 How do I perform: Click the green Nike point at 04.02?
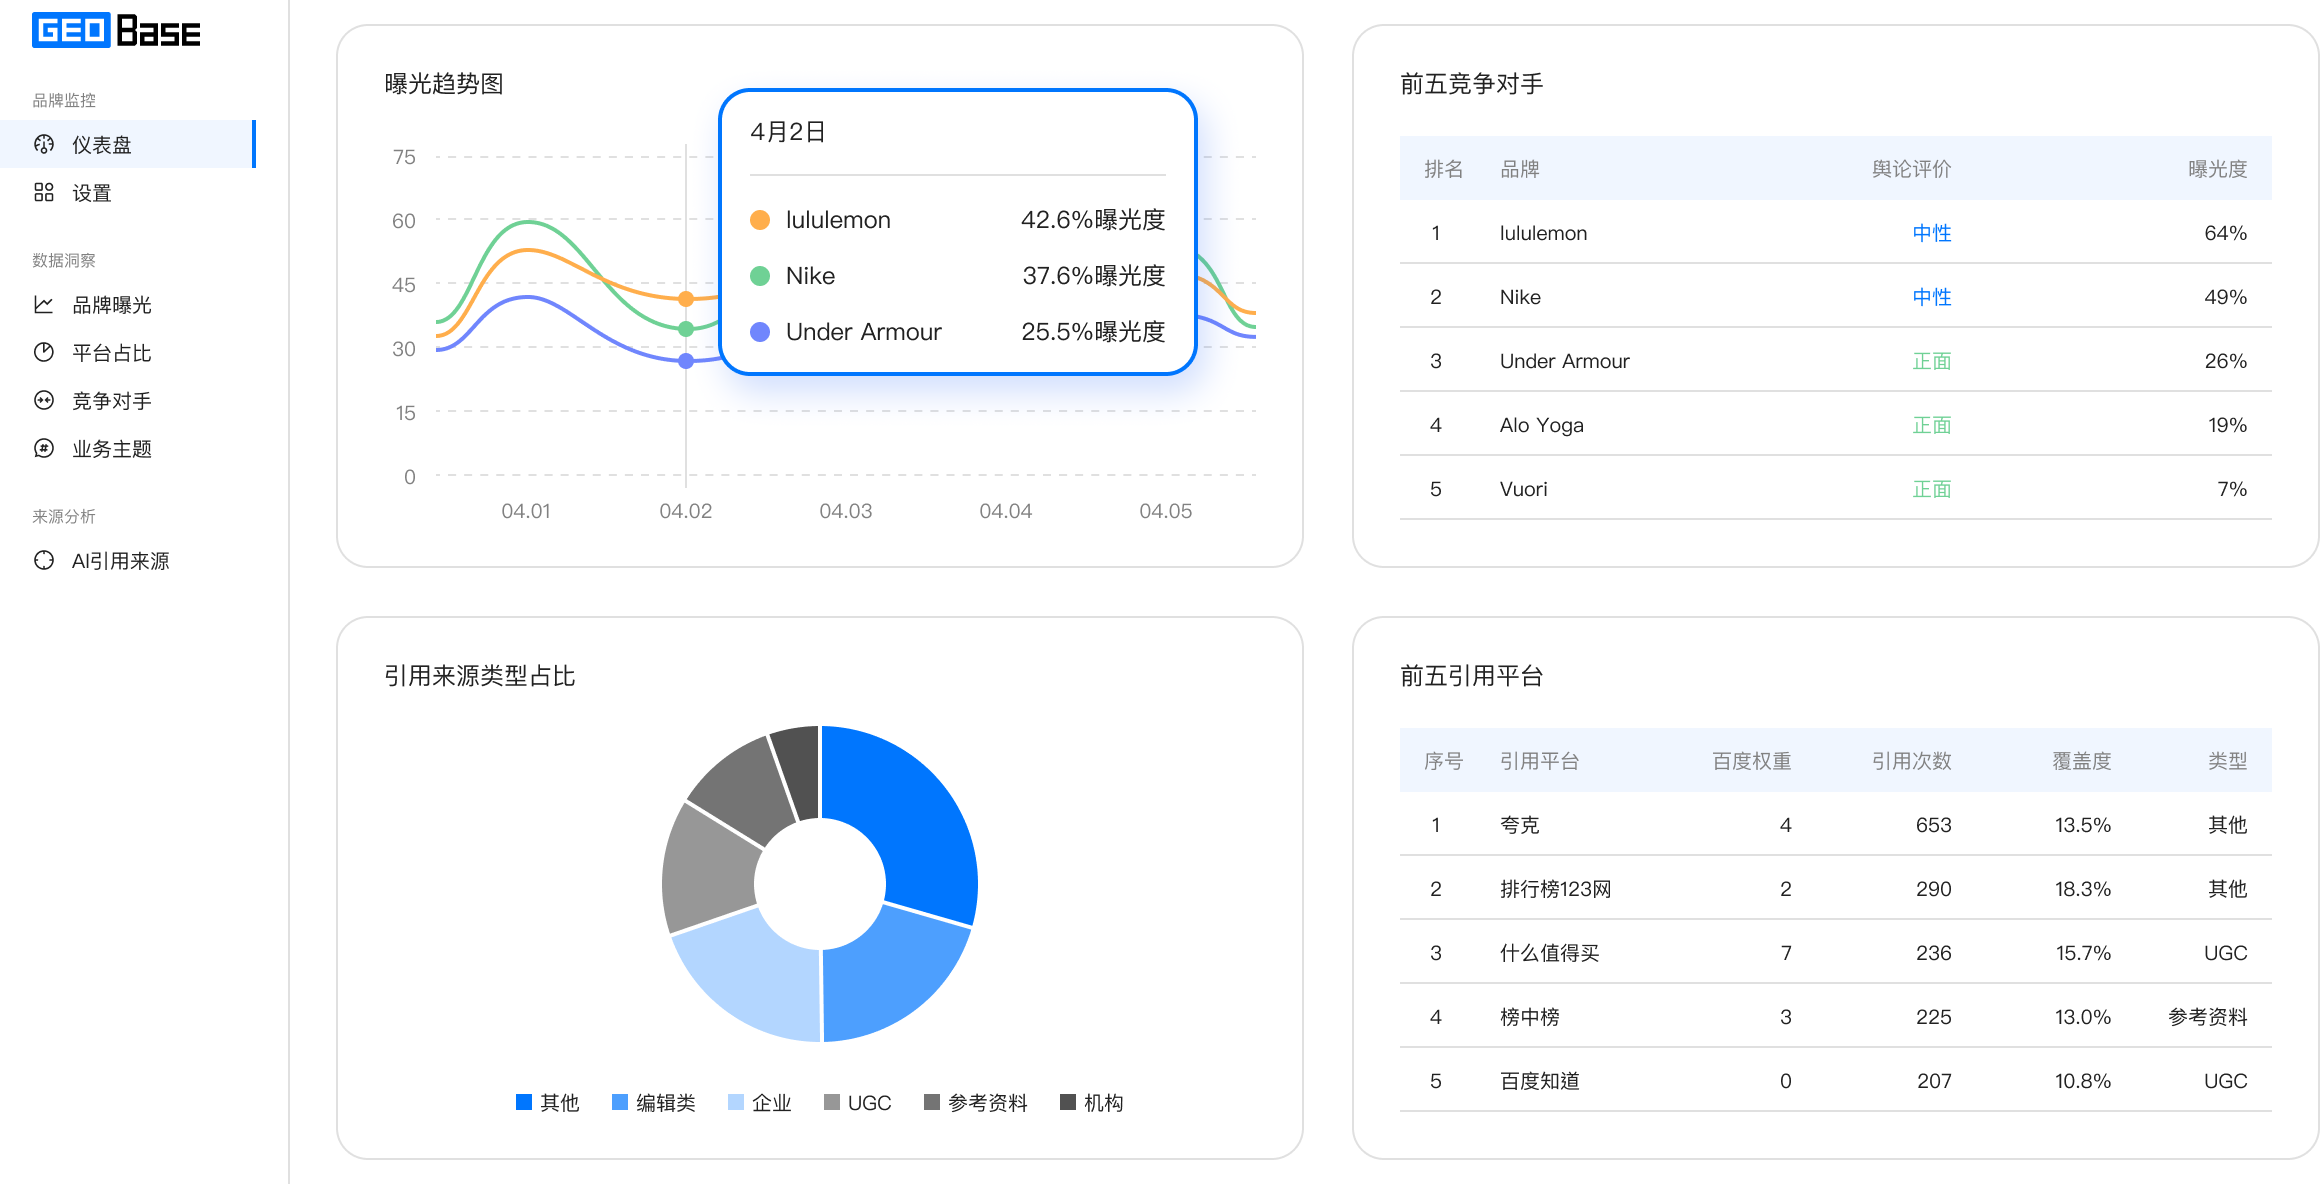click(686, 329)
